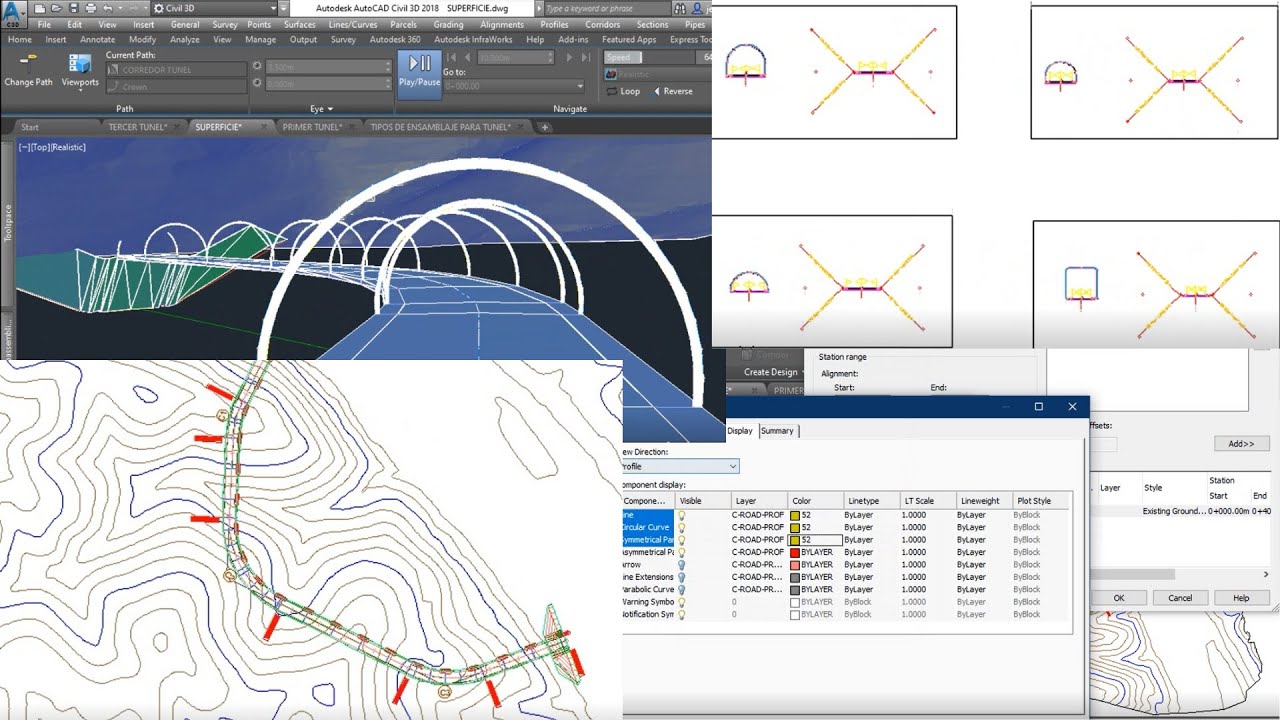Click the Loop playback option

pos(623,91)
